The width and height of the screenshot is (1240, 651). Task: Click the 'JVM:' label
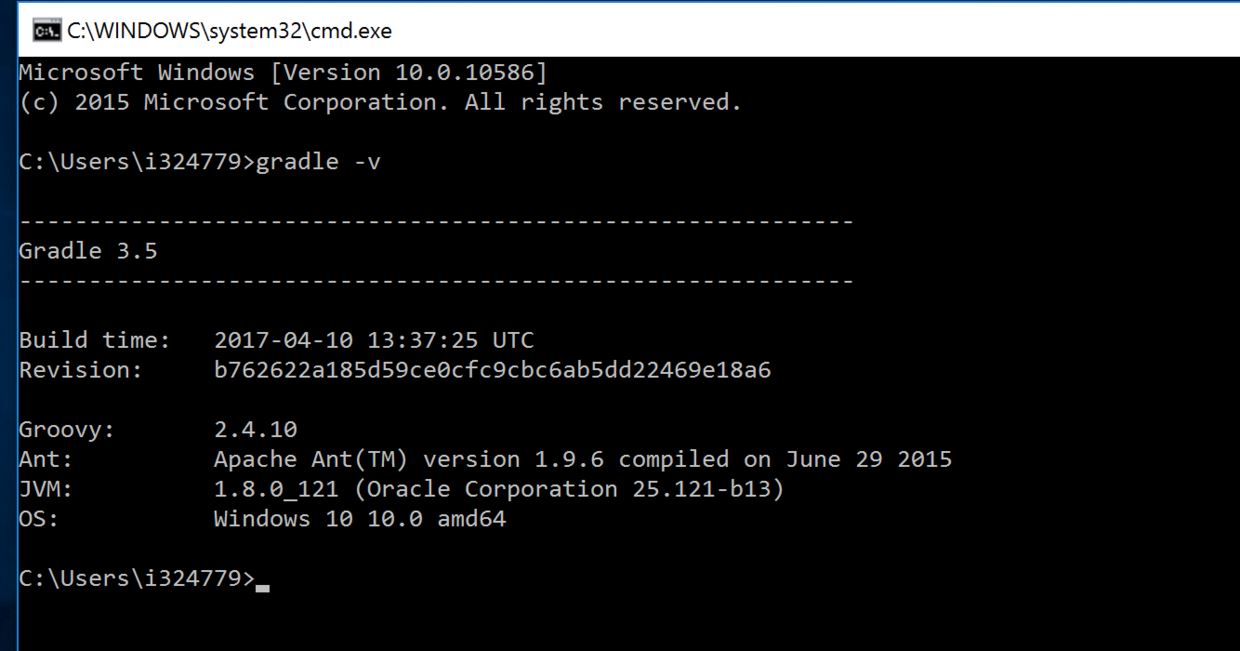click(46, 489)
